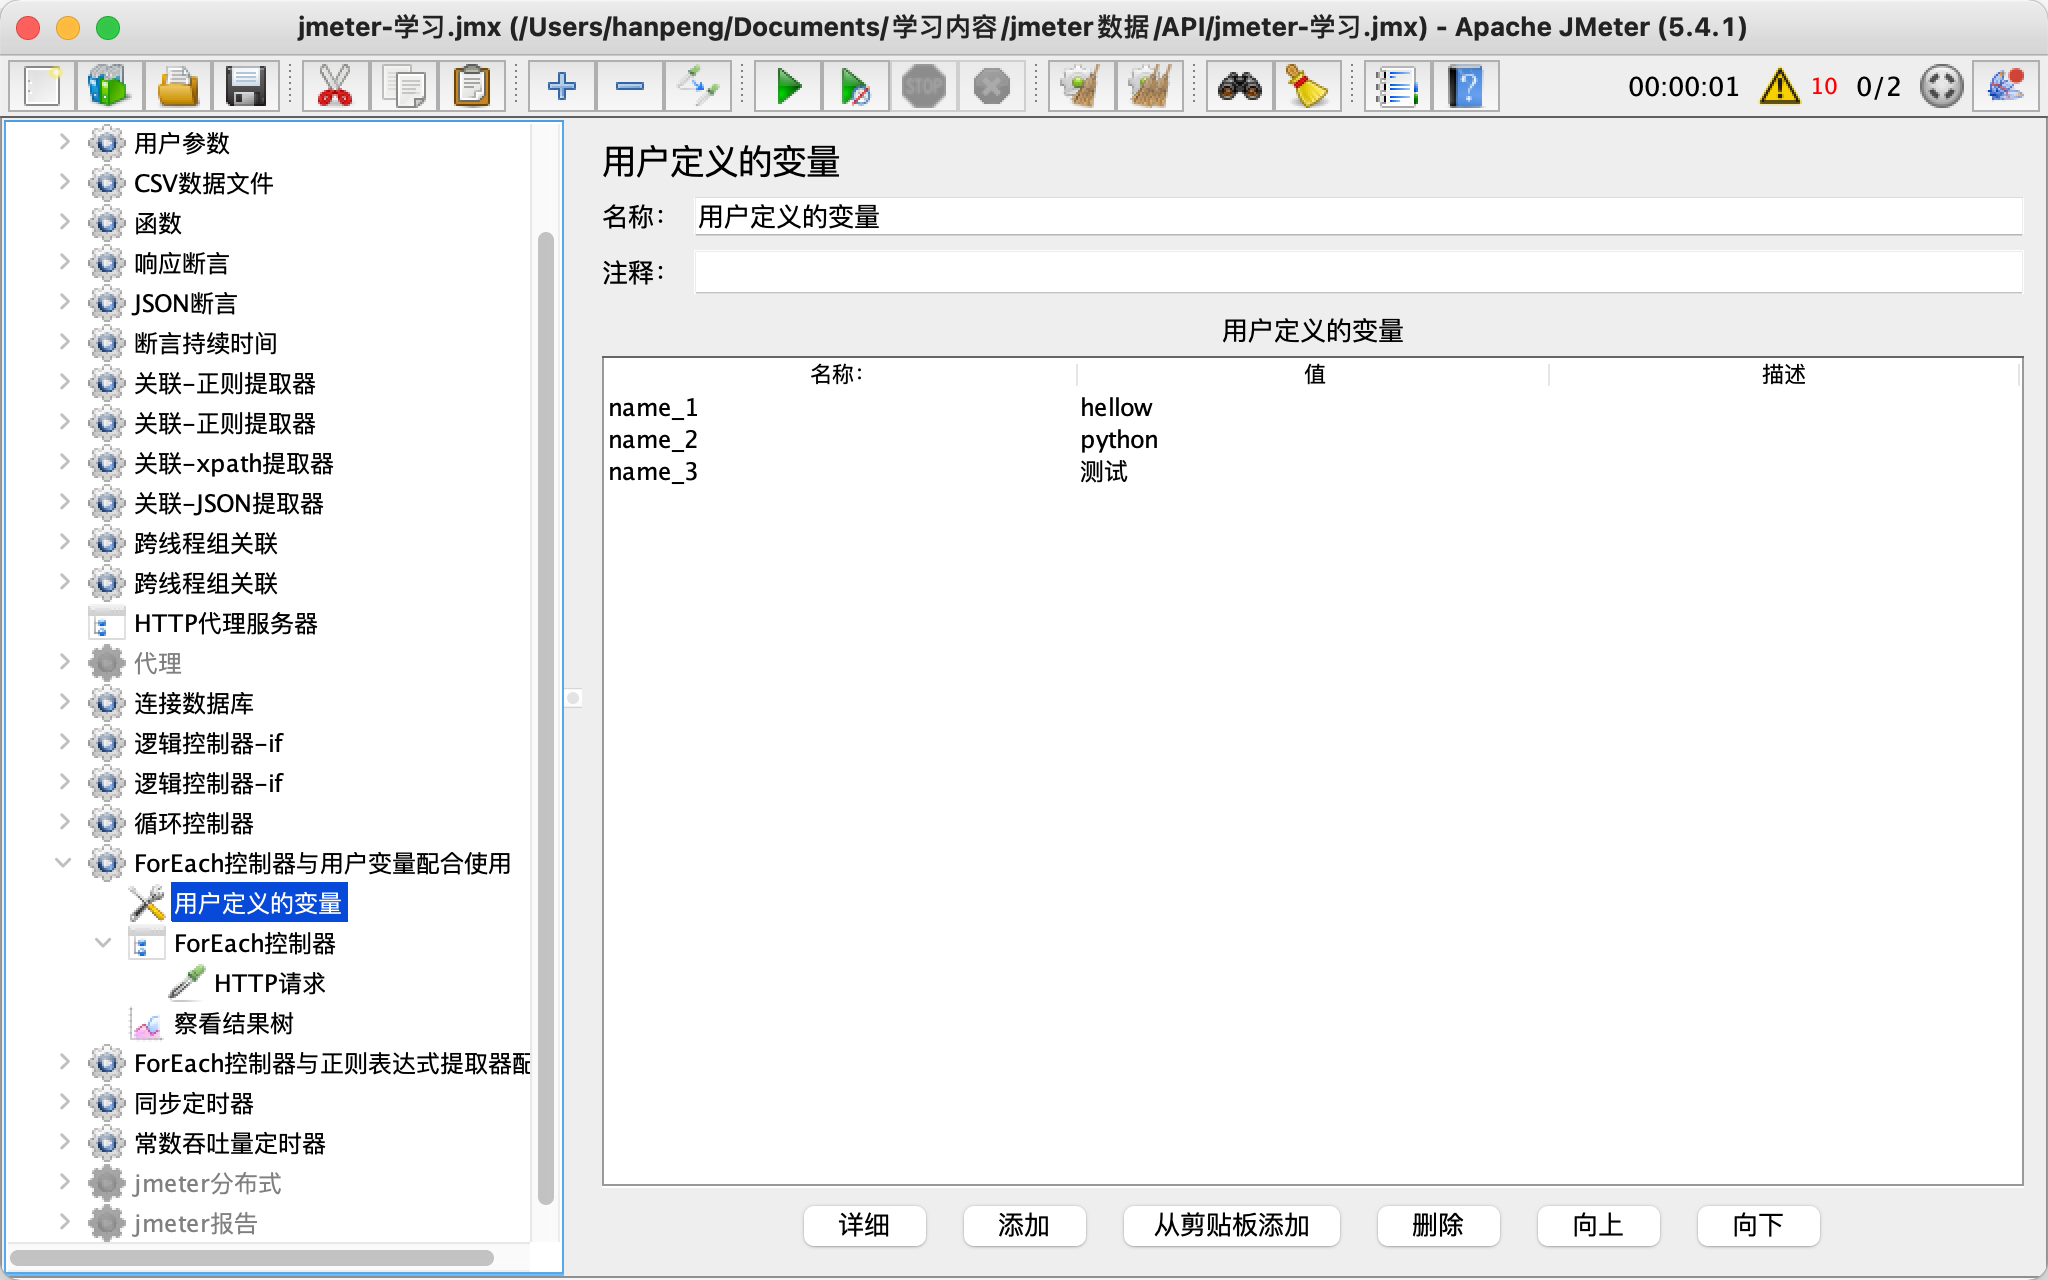Expand the 循环控制器 tree node

[x=64, y=823]
